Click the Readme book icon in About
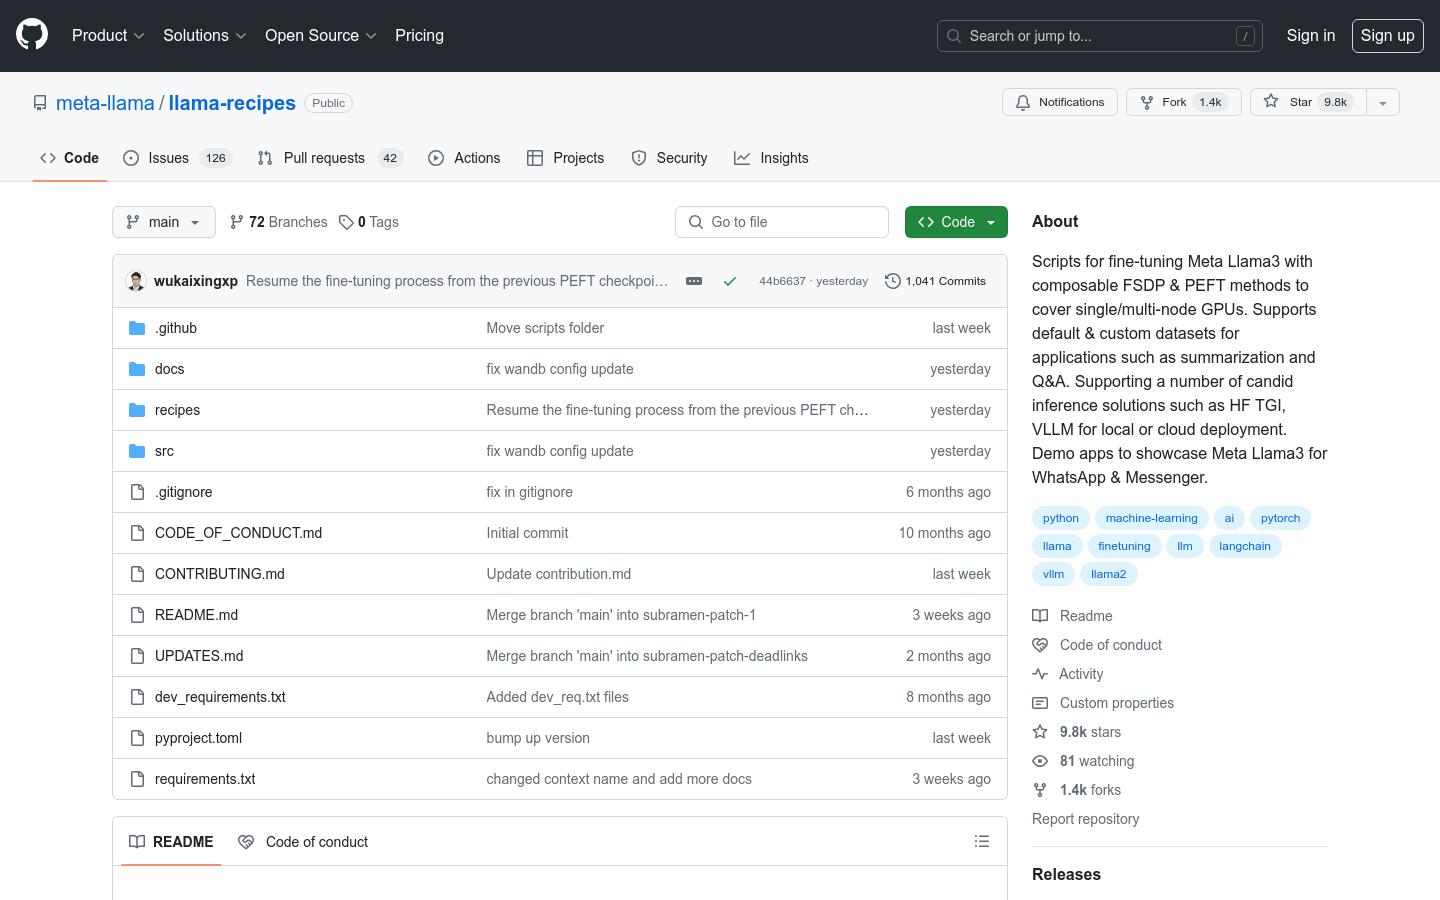Viewport: 1440px width, 900px height. pos(1040,616)
